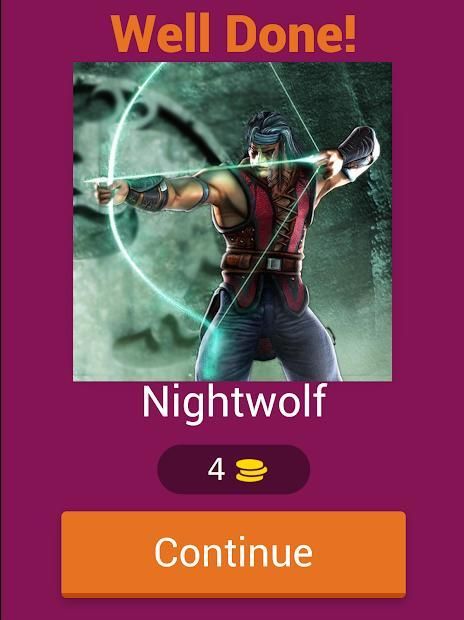Click the Nightwolf character name label
Screen dimensions: 464x620
234,403
